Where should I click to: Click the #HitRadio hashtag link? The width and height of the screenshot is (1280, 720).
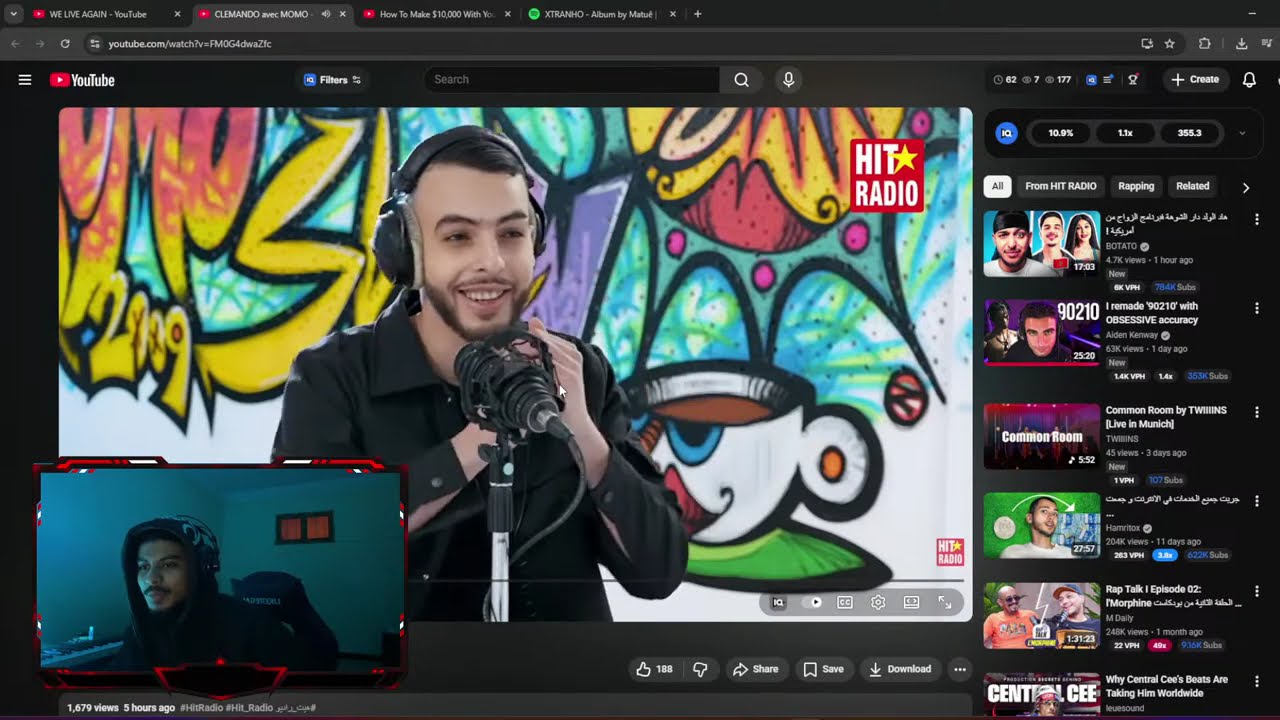pos(201,708)
